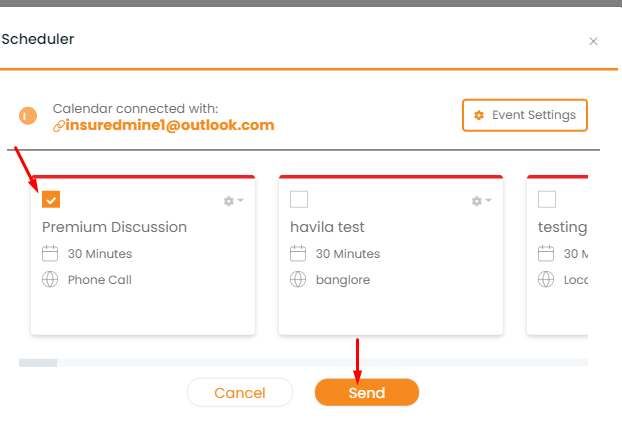622x435 pixels.
Task: Click globe icon beside Phone Call
Action: 50,280
